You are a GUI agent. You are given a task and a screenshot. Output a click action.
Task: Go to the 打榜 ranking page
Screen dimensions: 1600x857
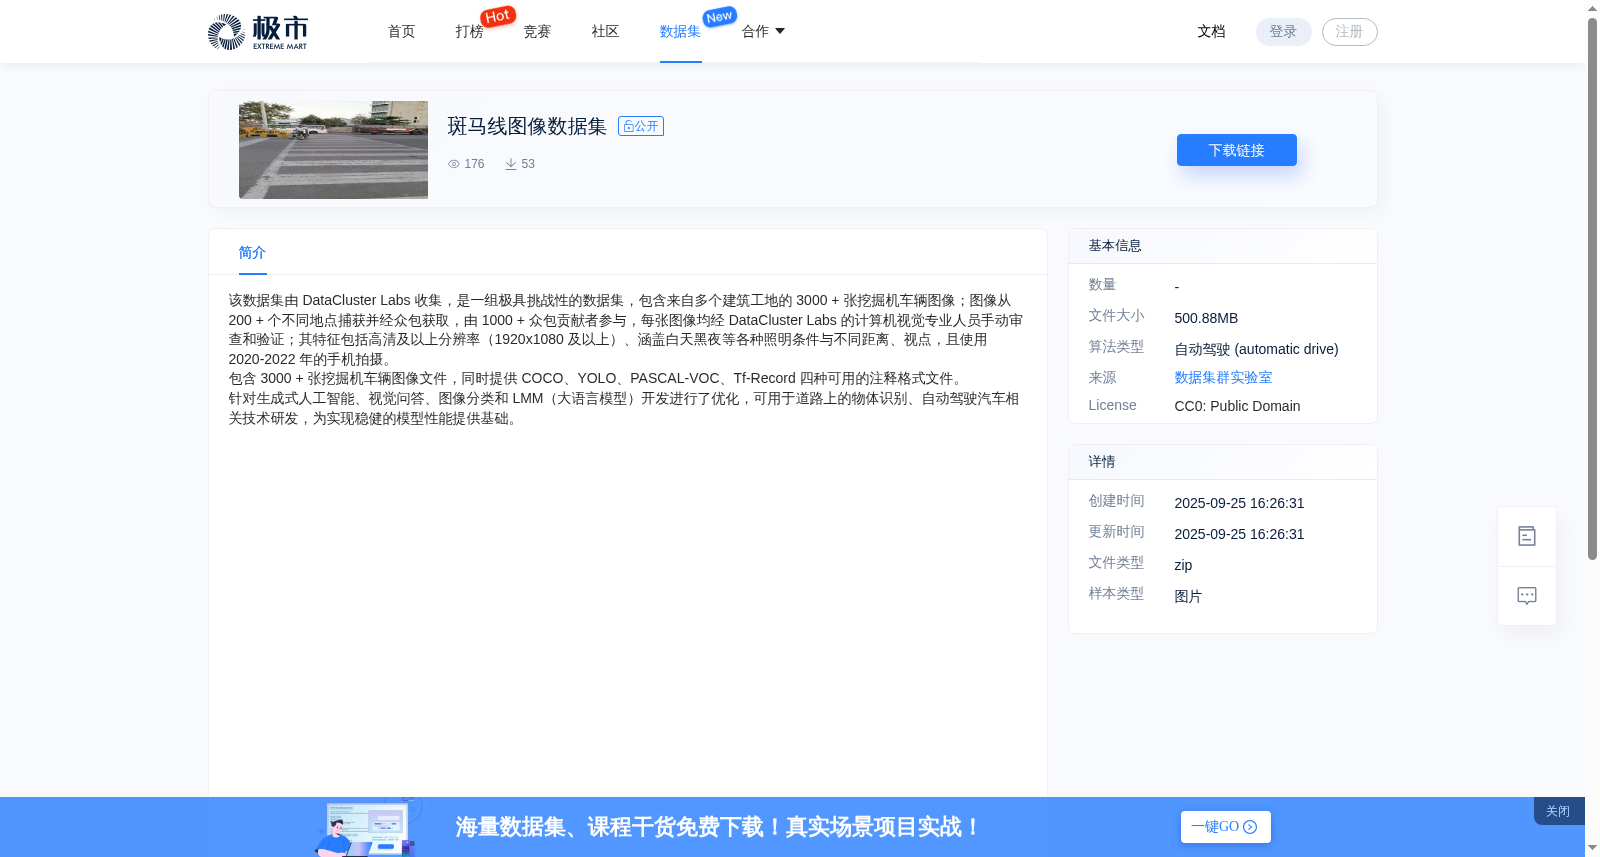pos(469,32)
